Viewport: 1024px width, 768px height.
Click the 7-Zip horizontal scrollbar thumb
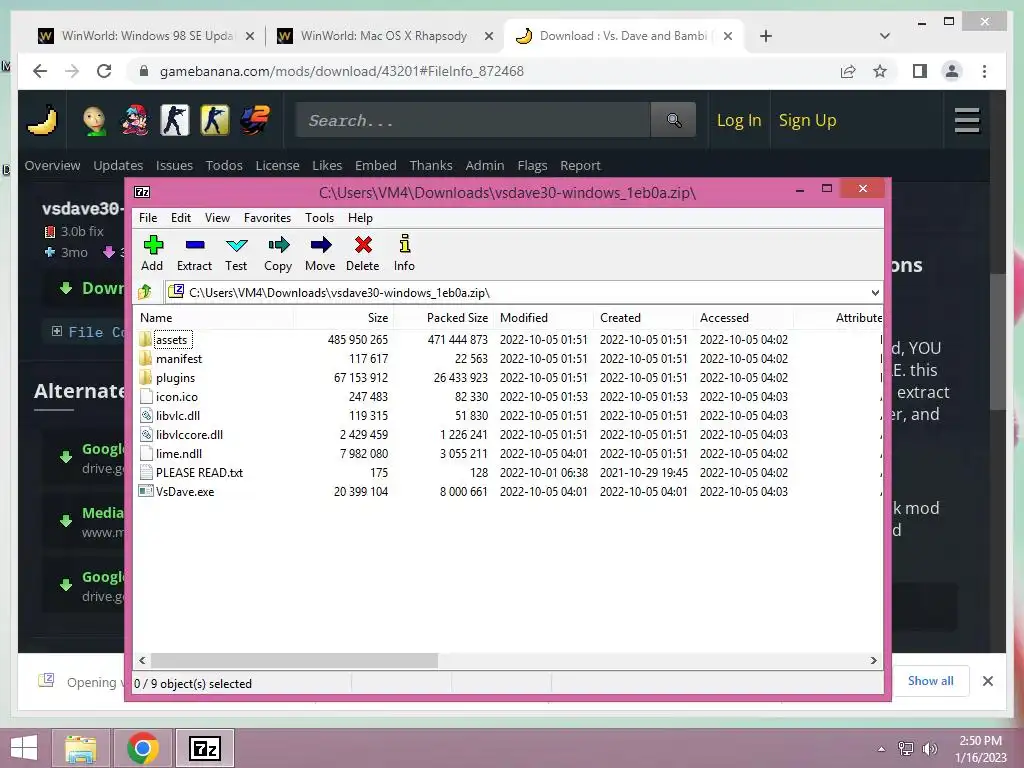(295, 660)
